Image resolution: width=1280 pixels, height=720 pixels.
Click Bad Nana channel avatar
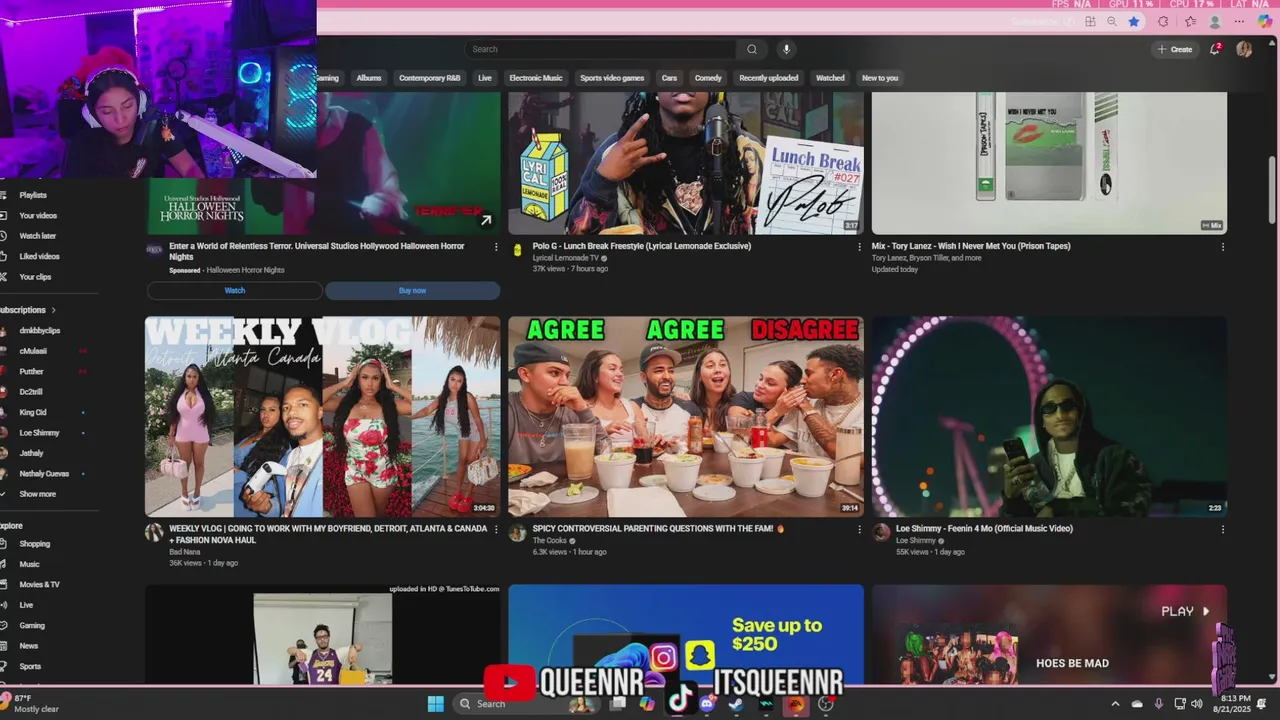[x=154, y=533]
